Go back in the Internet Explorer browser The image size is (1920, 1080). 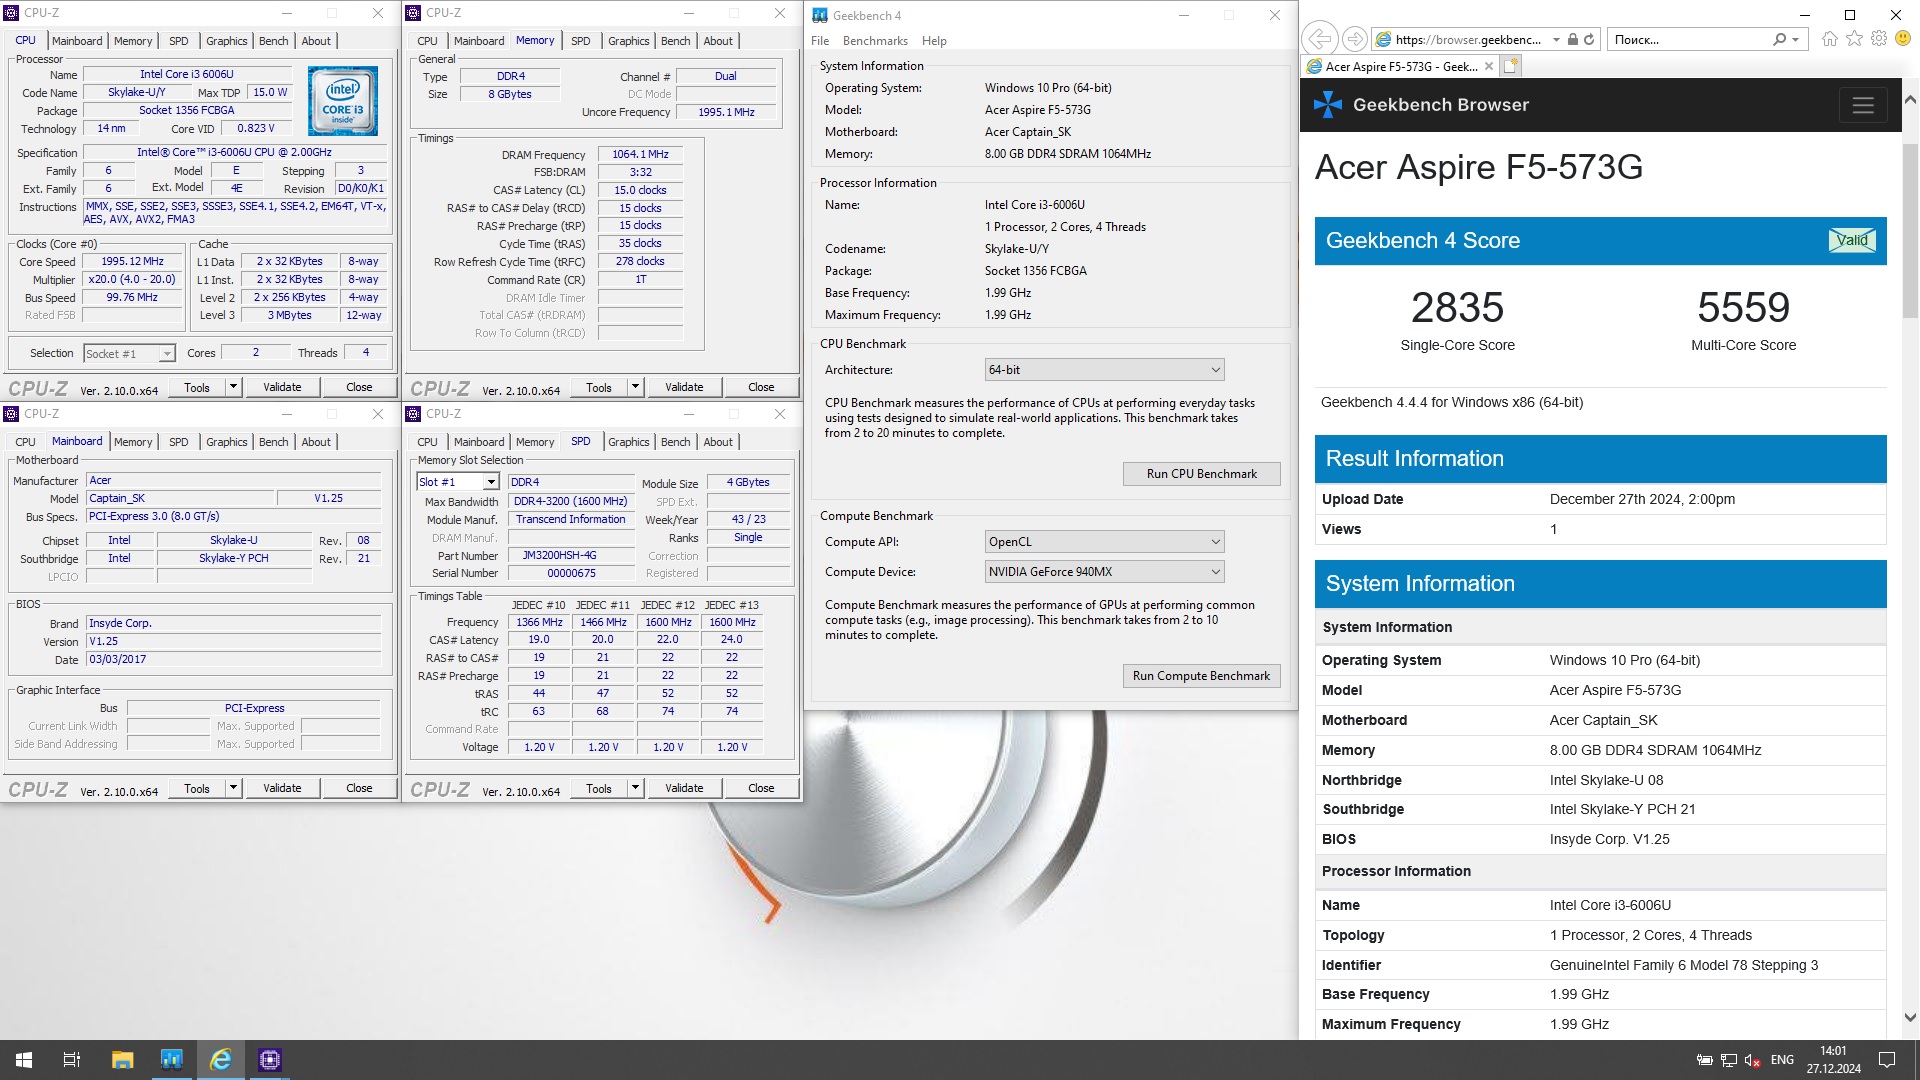coord(1320,39)
